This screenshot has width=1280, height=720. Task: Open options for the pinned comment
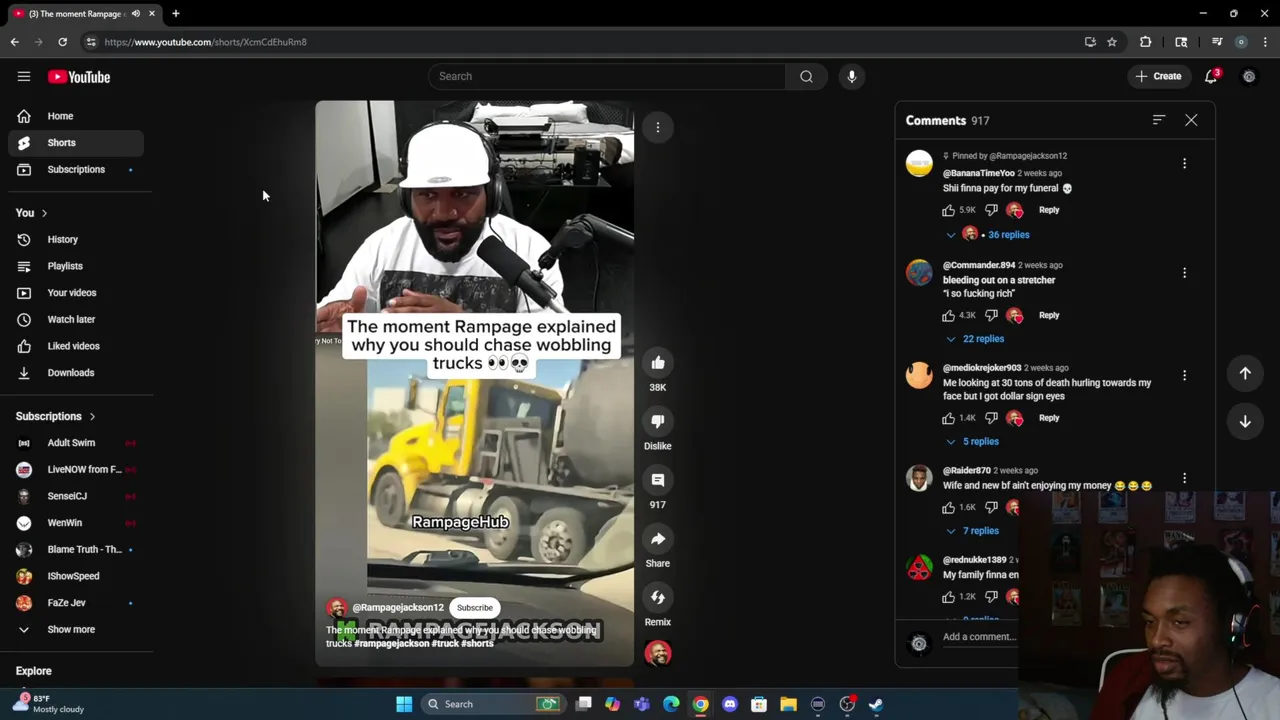1185,163
